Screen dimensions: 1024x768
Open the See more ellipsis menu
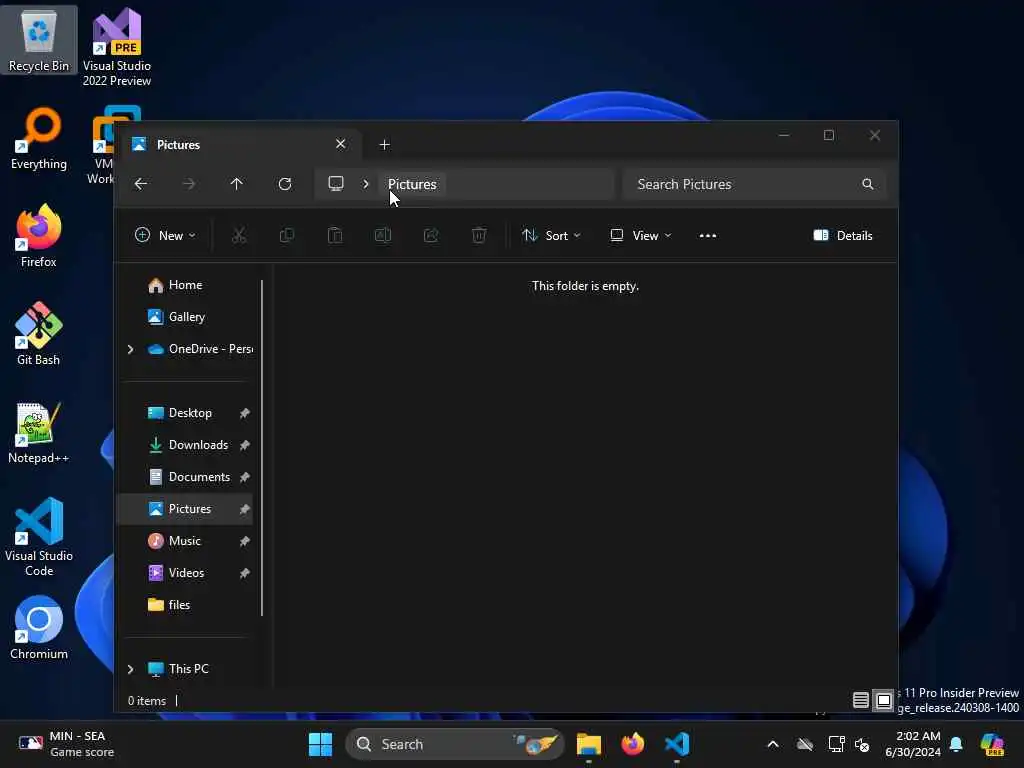click(708, 236)
